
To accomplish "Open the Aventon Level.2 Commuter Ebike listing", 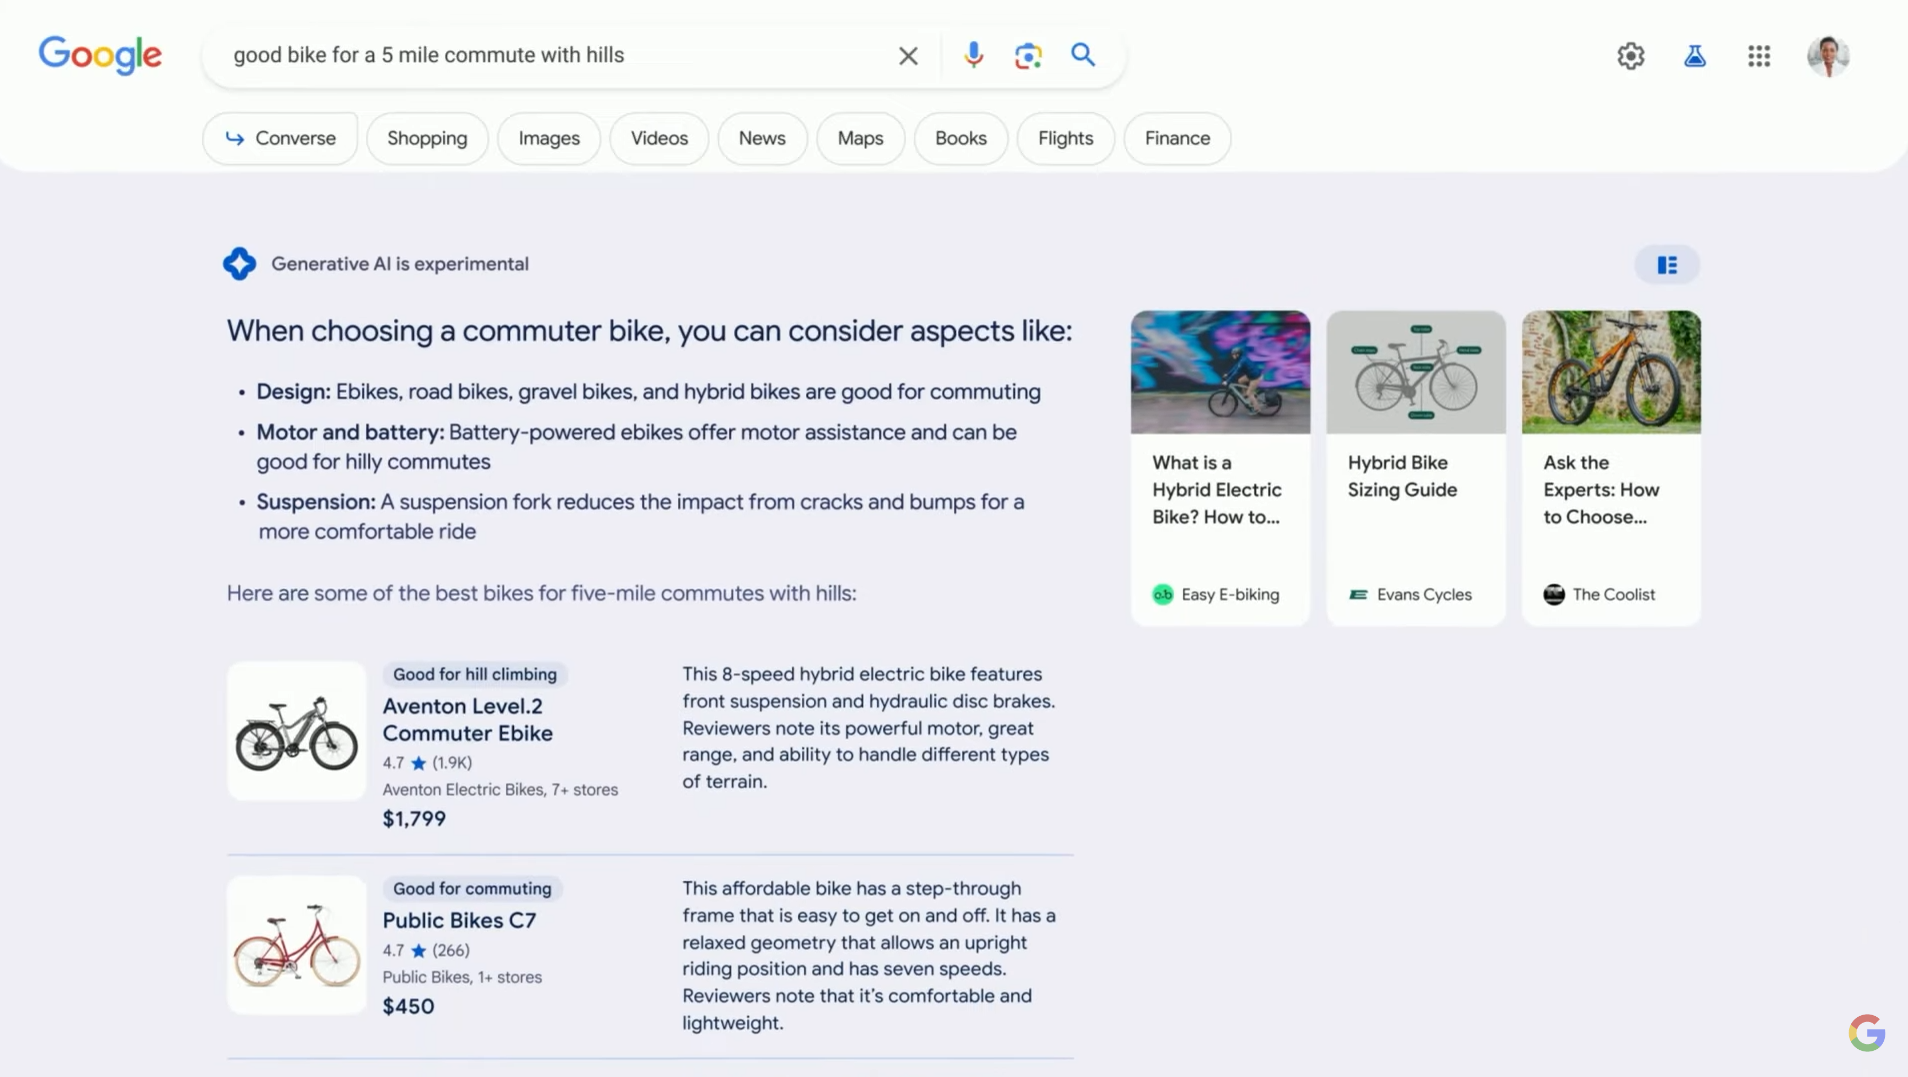I will [467, 719].
